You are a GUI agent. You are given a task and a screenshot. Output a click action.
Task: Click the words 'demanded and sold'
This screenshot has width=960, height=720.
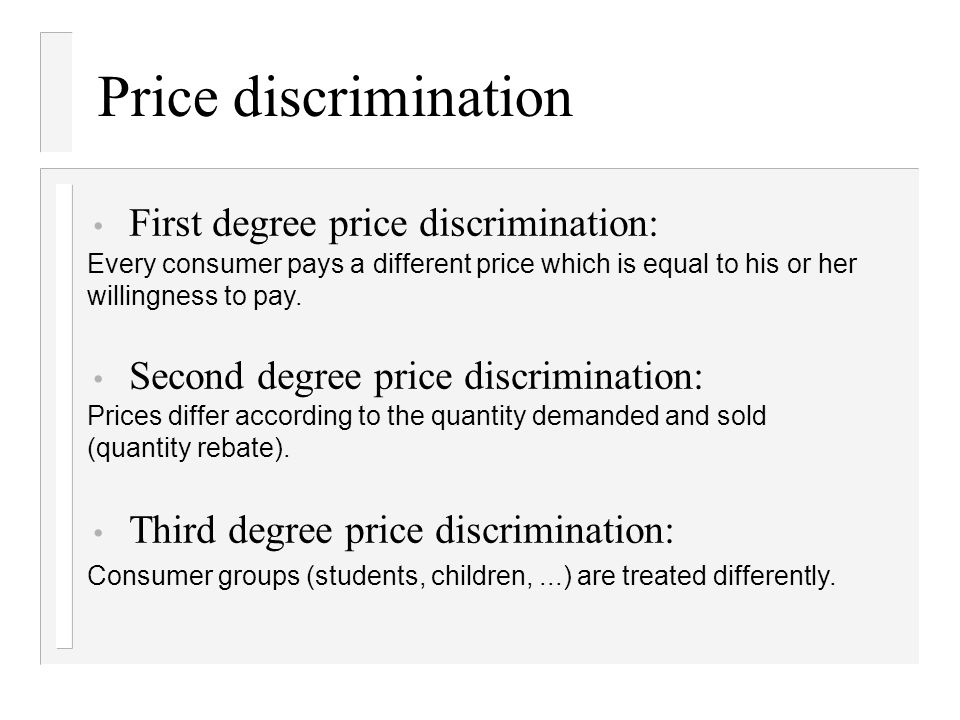coord(650,416)
